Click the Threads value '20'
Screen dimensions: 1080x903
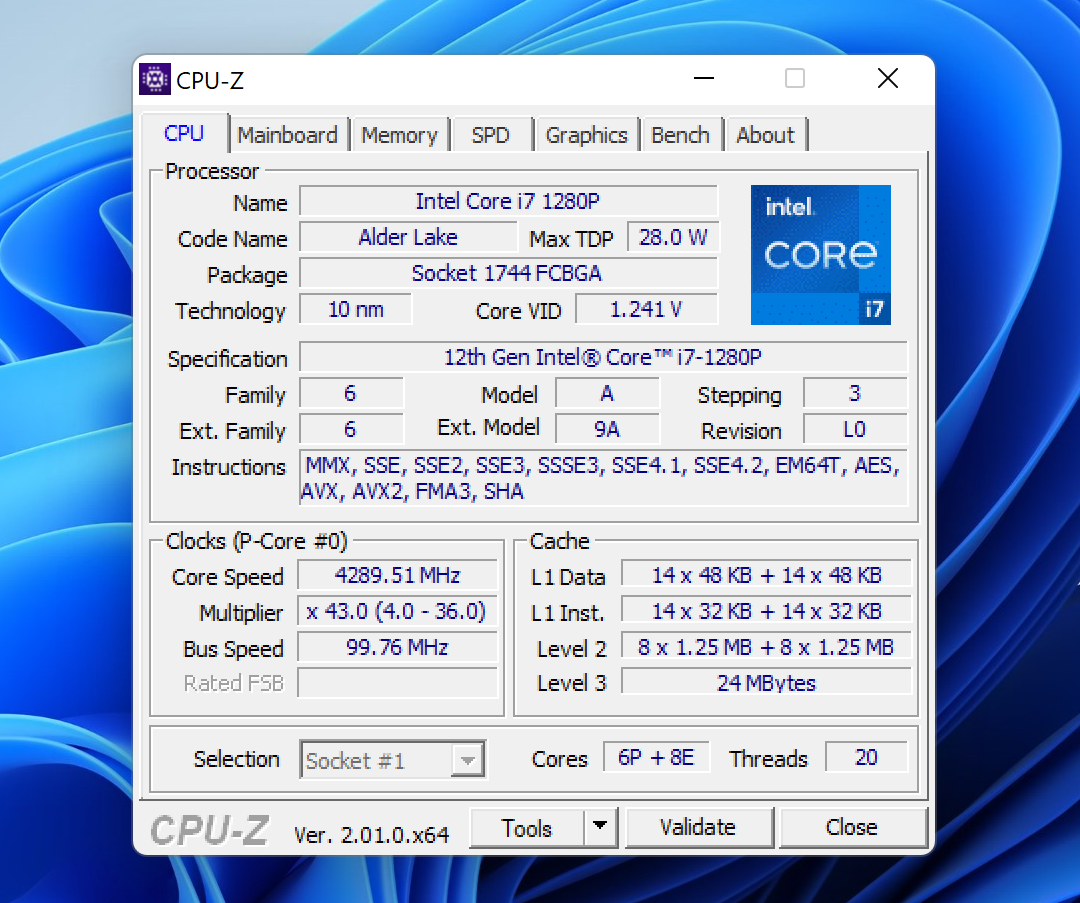866,758
